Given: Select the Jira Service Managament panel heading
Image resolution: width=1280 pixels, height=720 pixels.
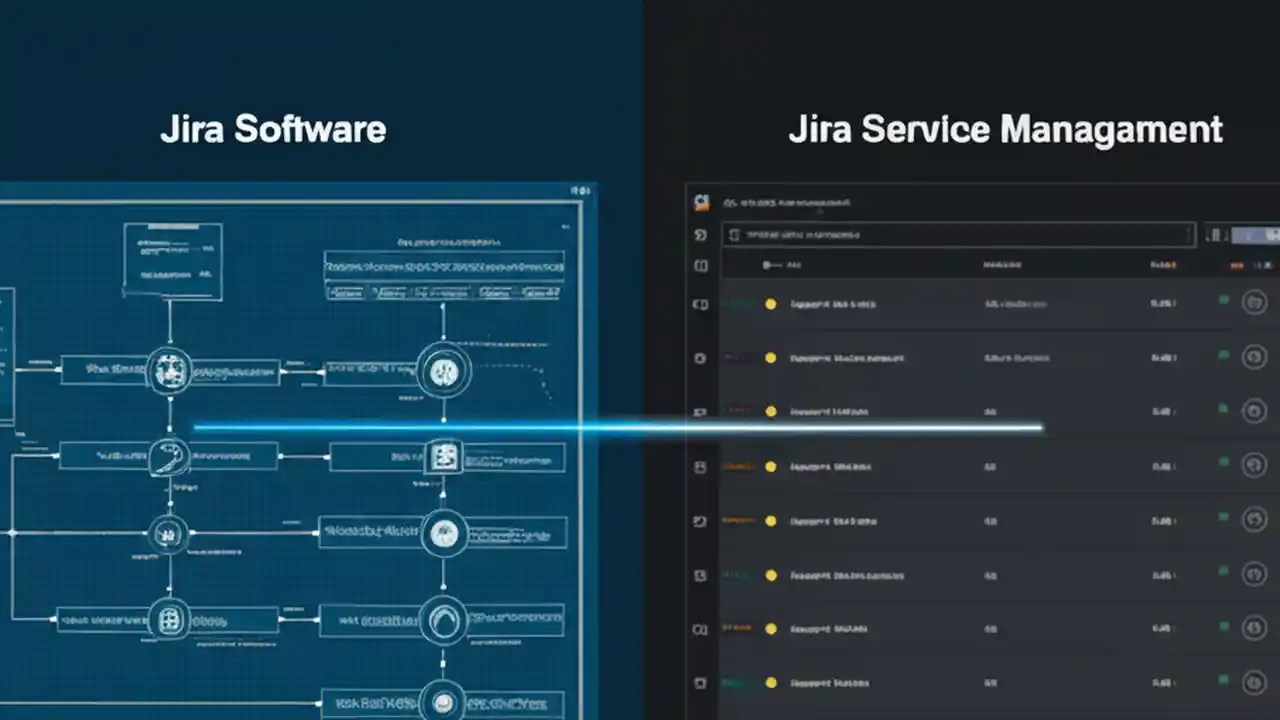Looking at the screenshot, I should point(1004,128).
